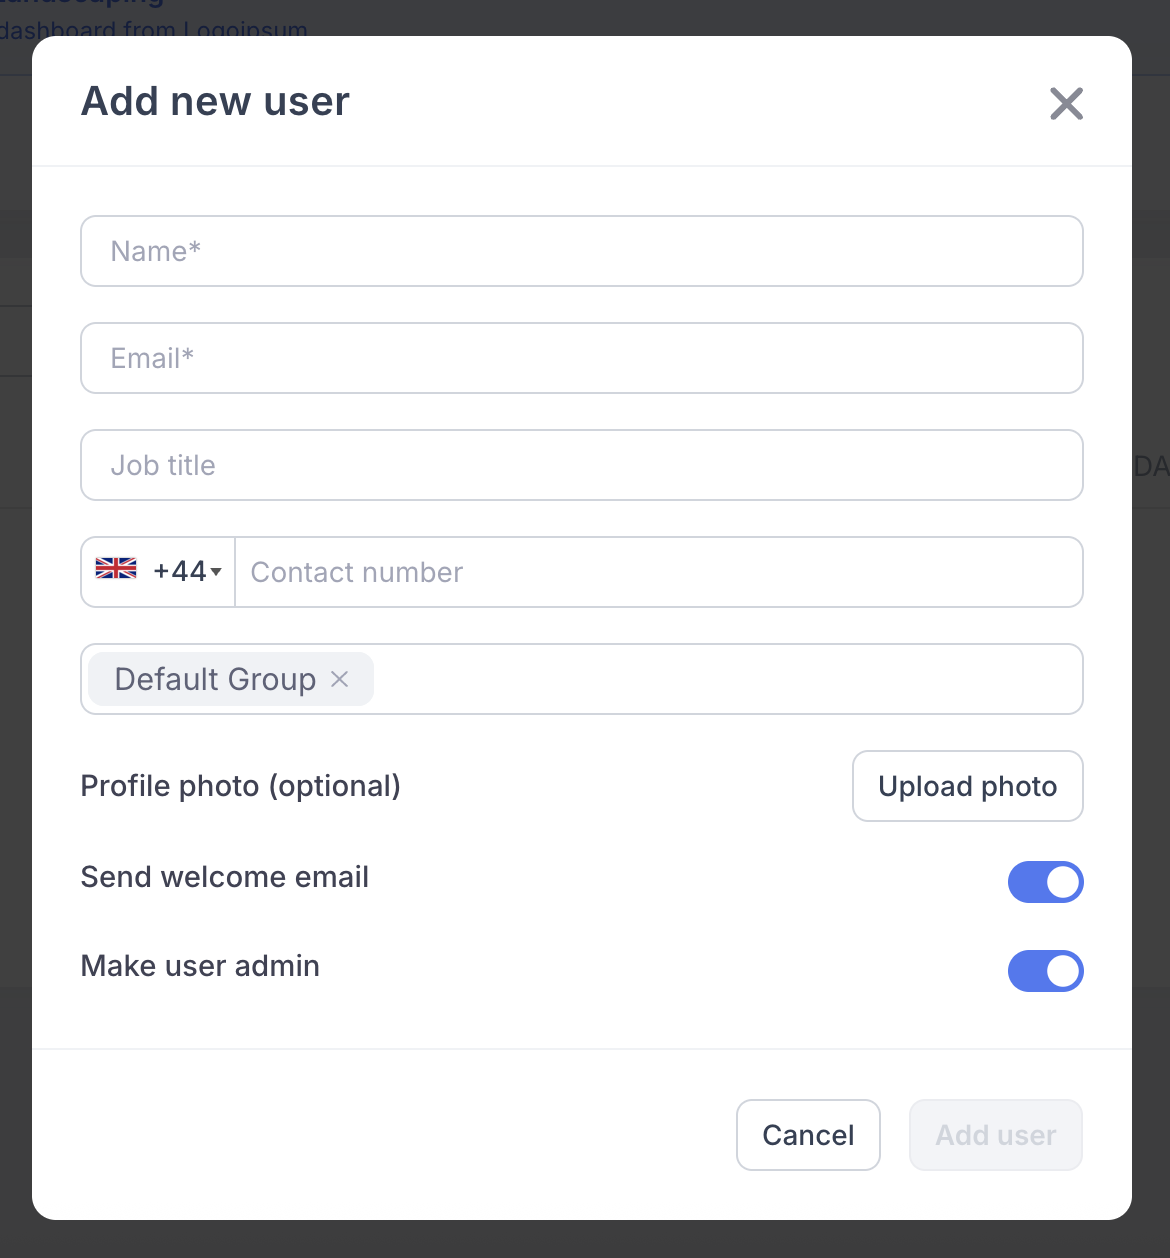Close the Add new user dialog
The width and height of the screenshot is (1170, 1258).
click(x=1066, y=103)
